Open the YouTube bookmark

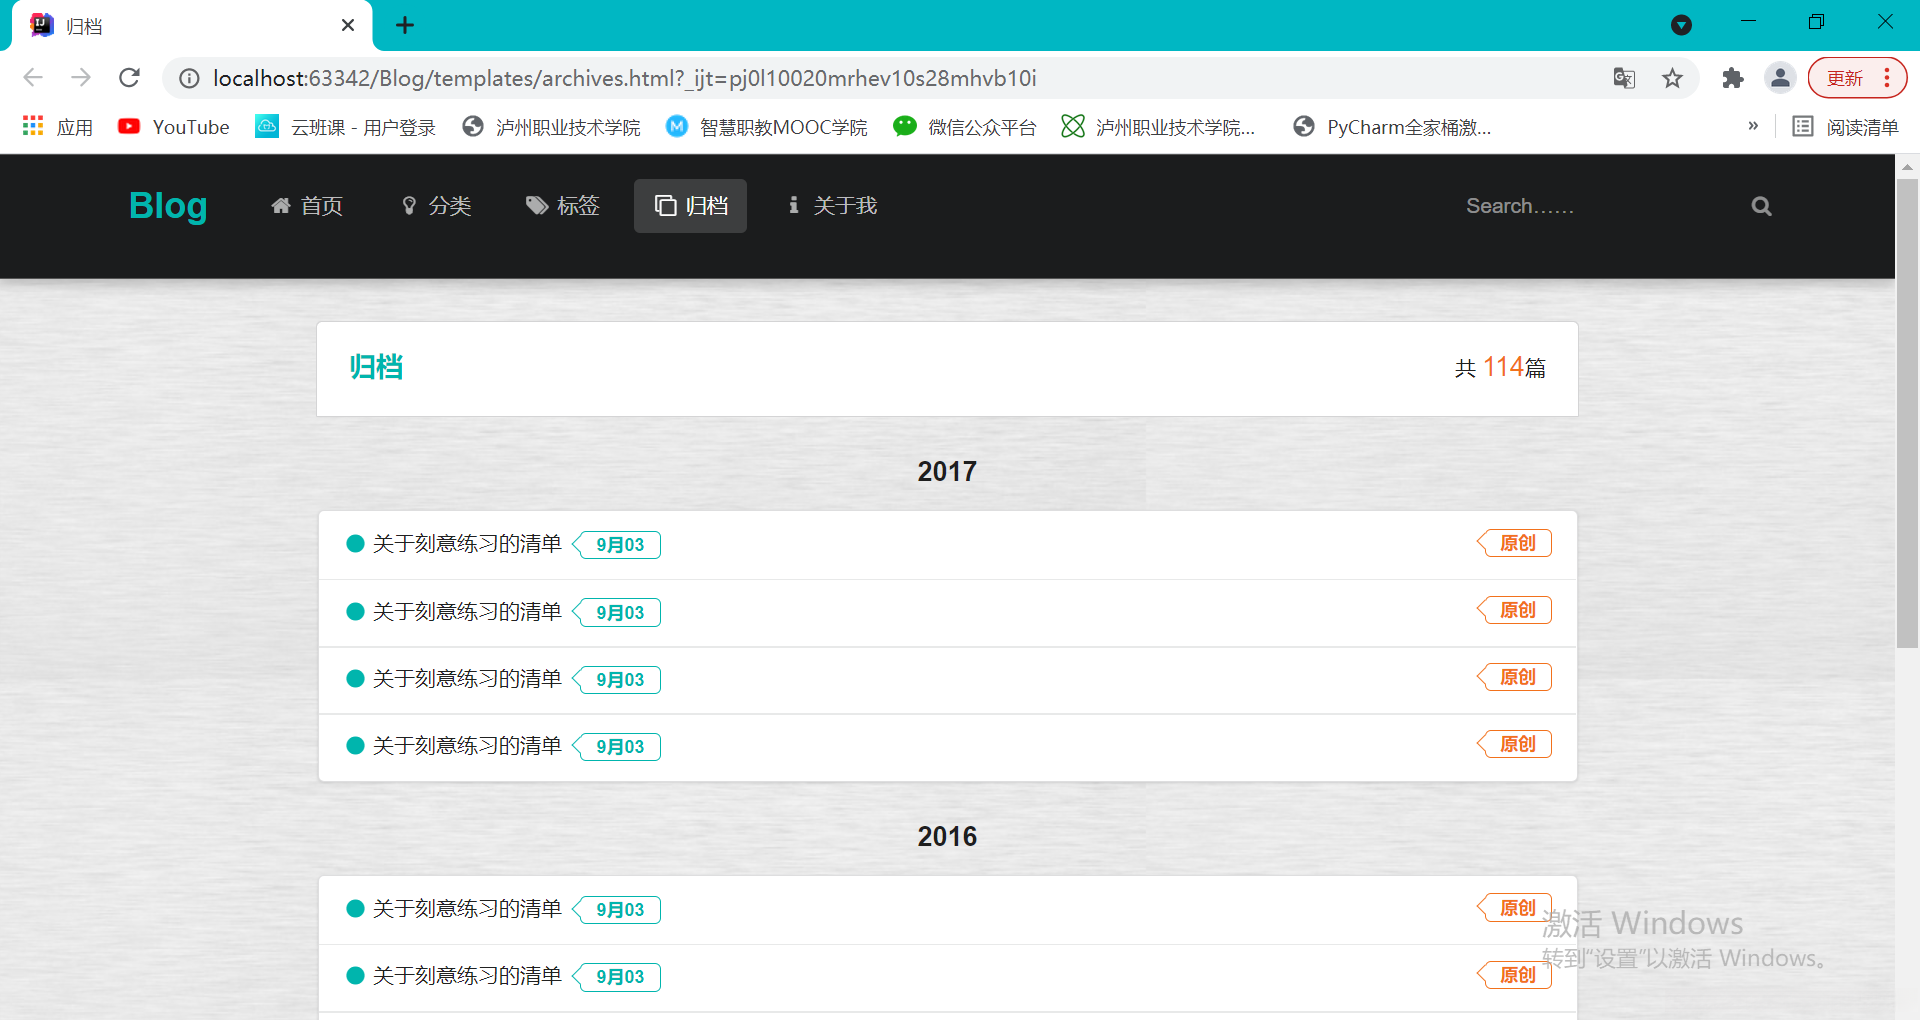(x=174, y=127)
